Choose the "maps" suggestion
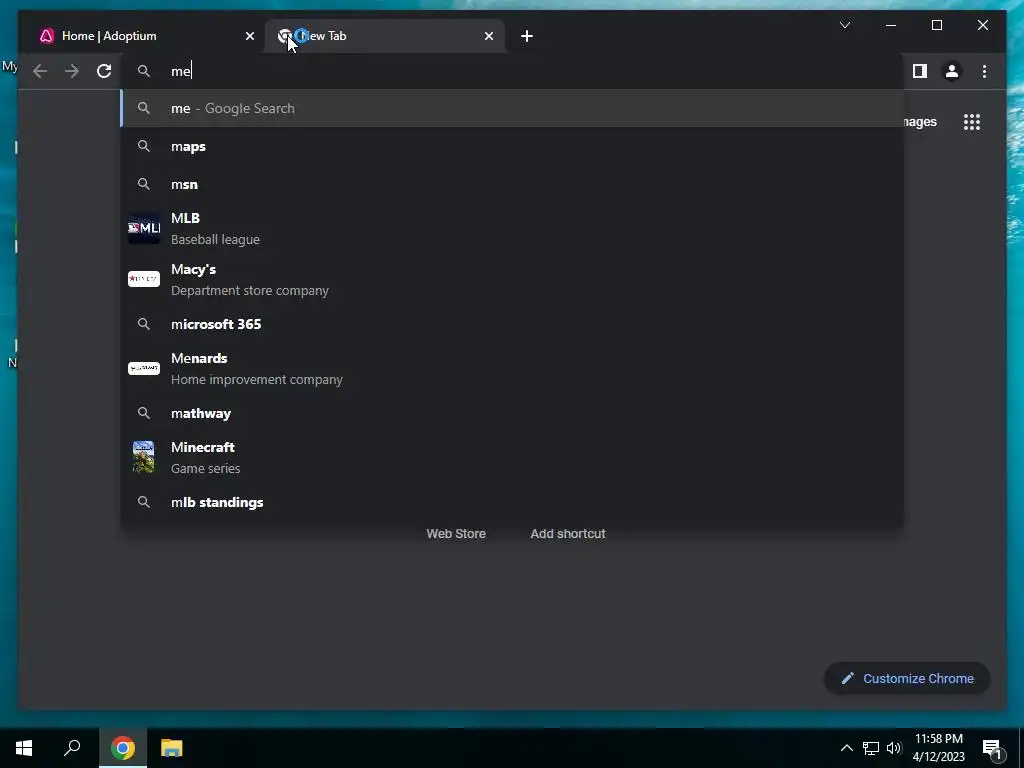This screenshot has width=1024, height=768. tap(513, 146)
